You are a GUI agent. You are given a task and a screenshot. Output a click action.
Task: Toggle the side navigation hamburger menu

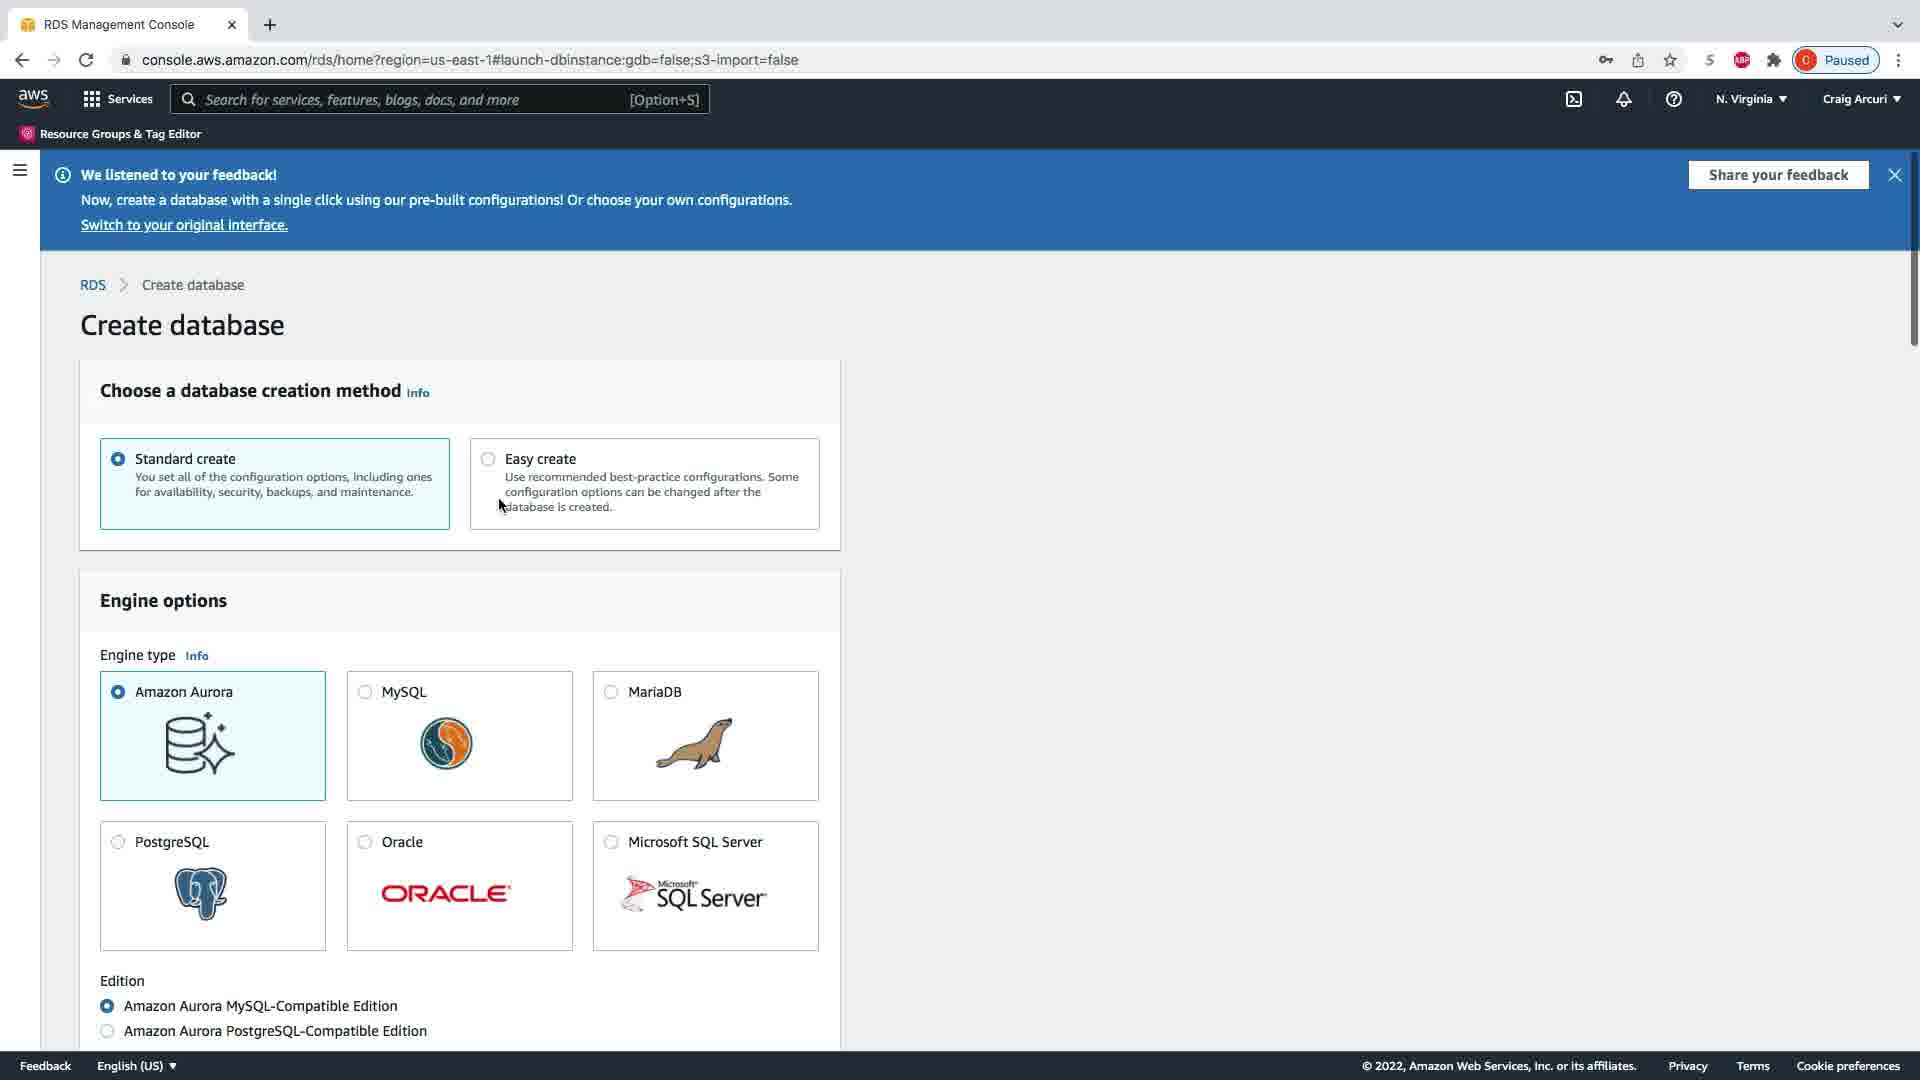point(19,170)
